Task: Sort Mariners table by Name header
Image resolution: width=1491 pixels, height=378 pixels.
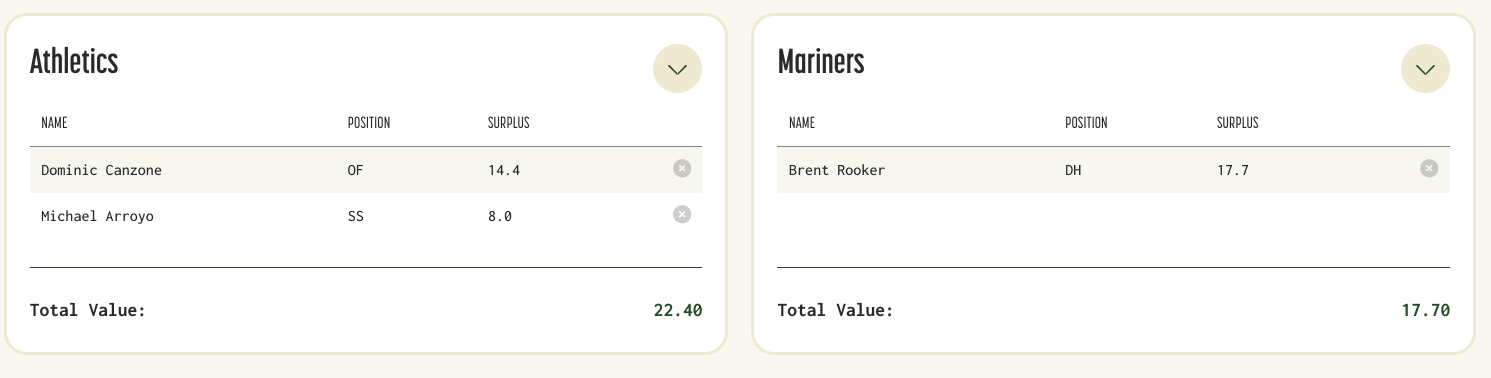Action: point(802,123)
